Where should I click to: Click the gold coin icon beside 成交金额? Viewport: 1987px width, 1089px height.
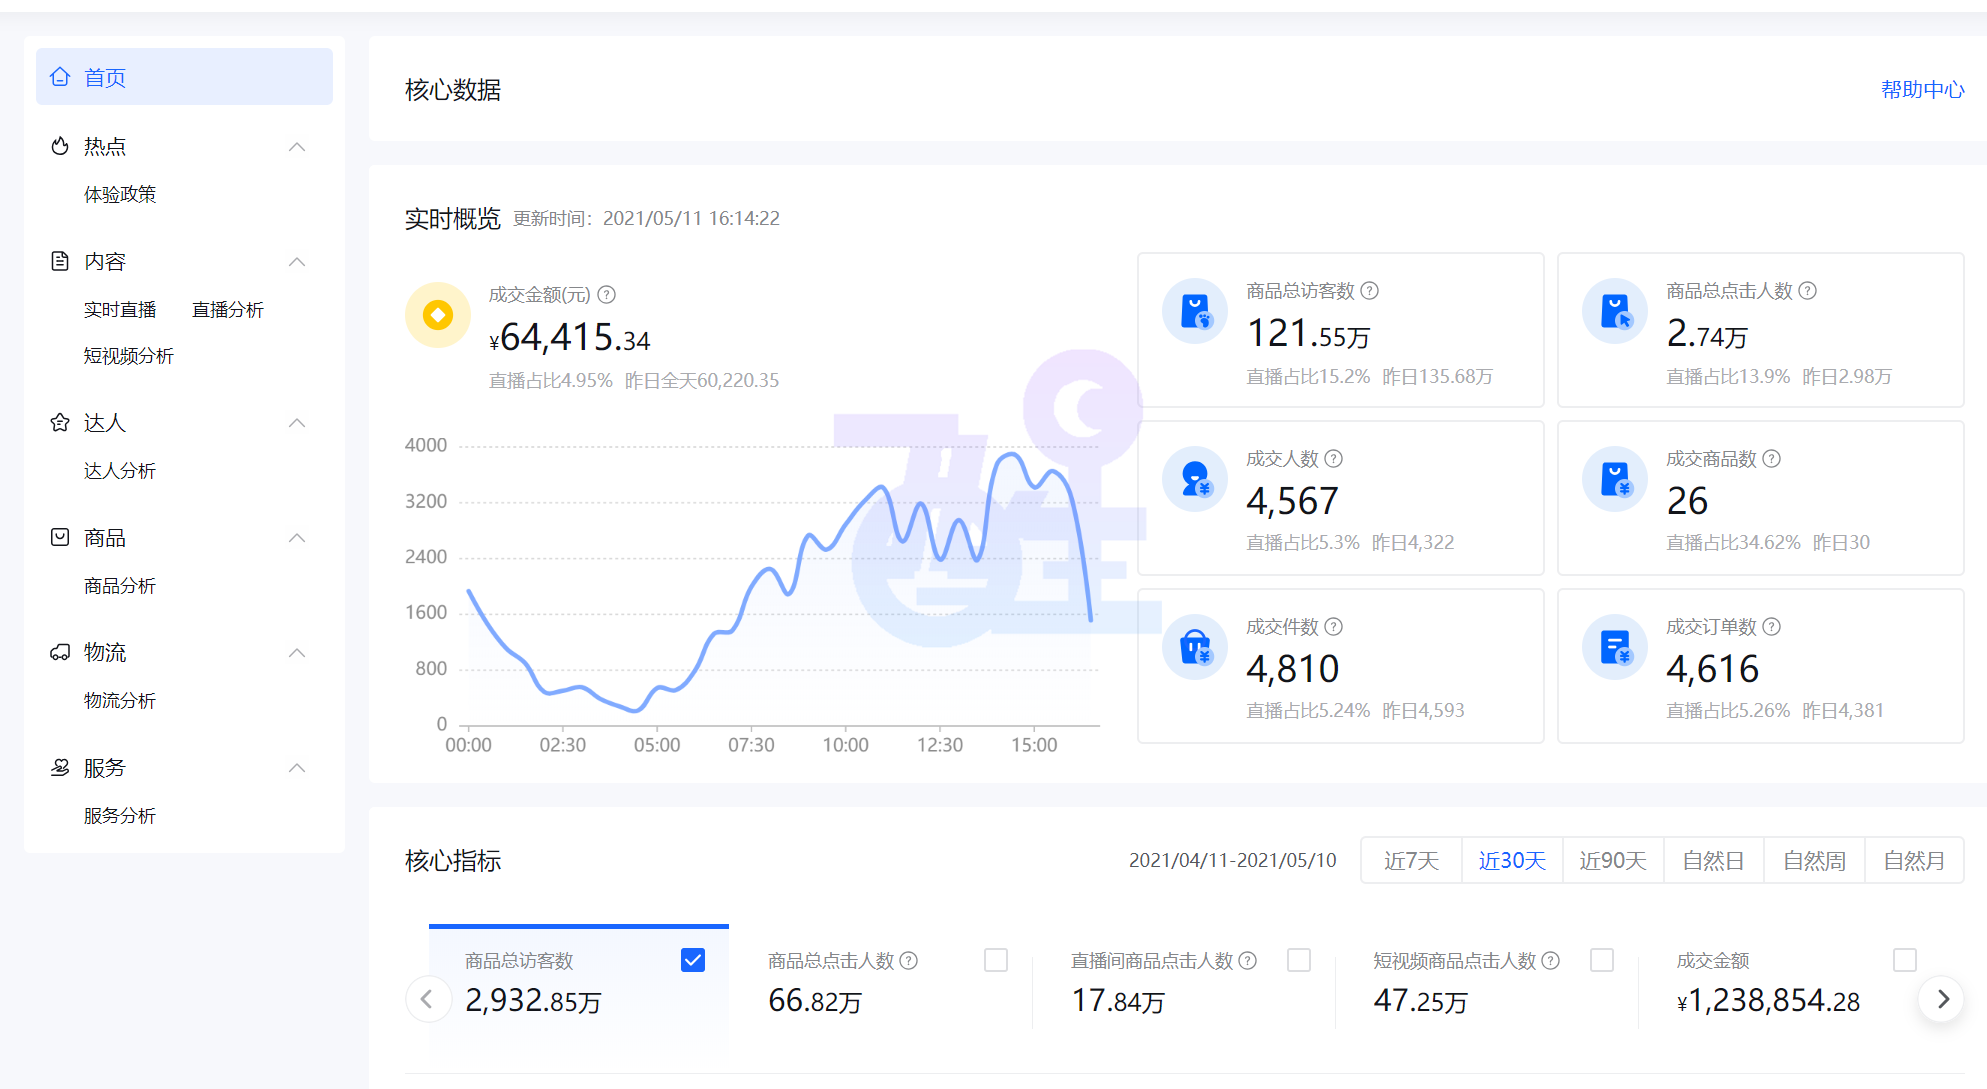(437, 314)
